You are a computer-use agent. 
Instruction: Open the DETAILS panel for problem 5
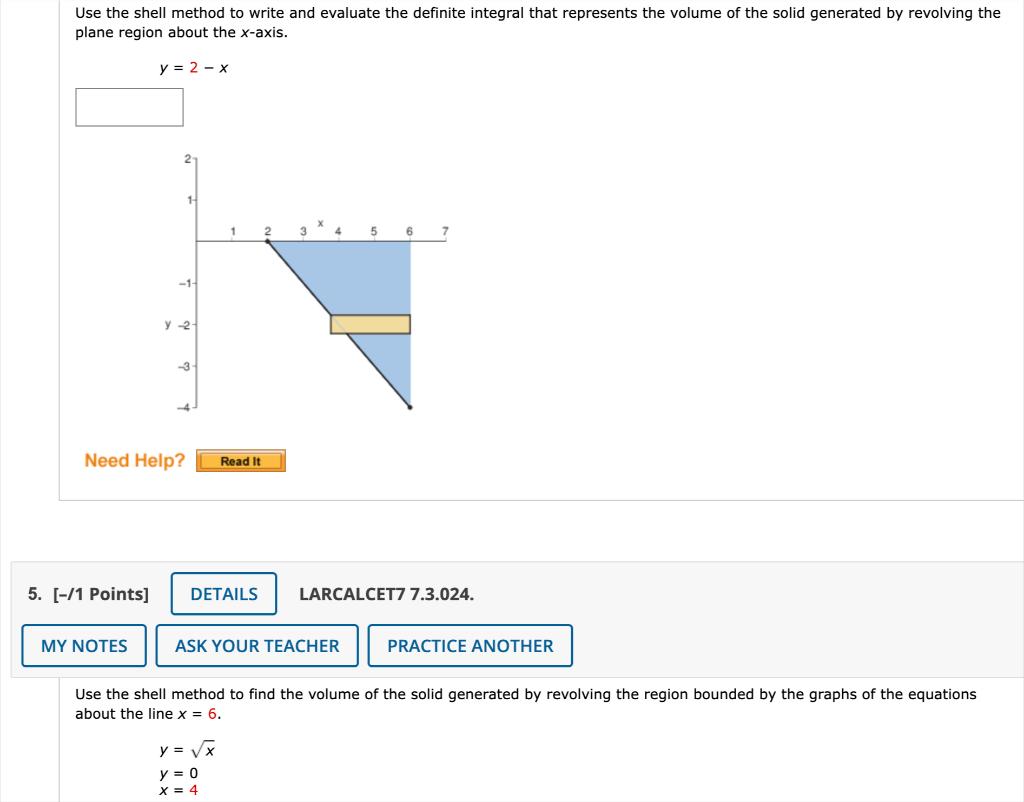[223, 594]
